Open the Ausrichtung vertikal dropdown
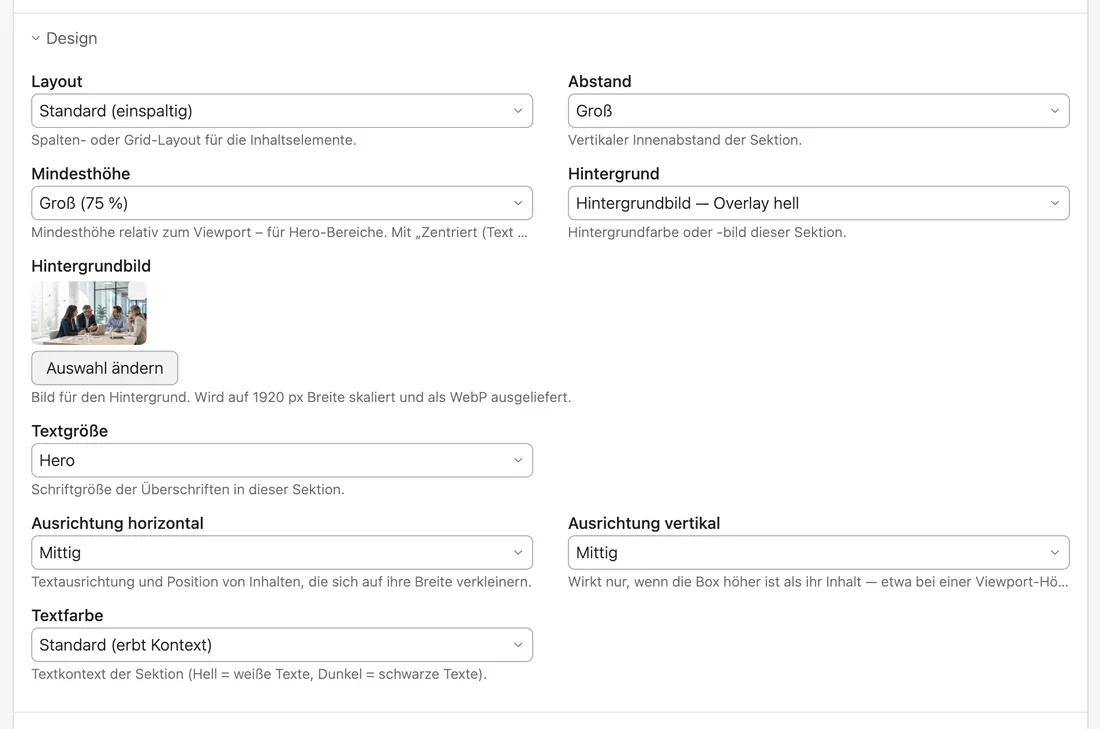Screen dimensions: 1100x729 pyautogui.click(x=819, y=553)
